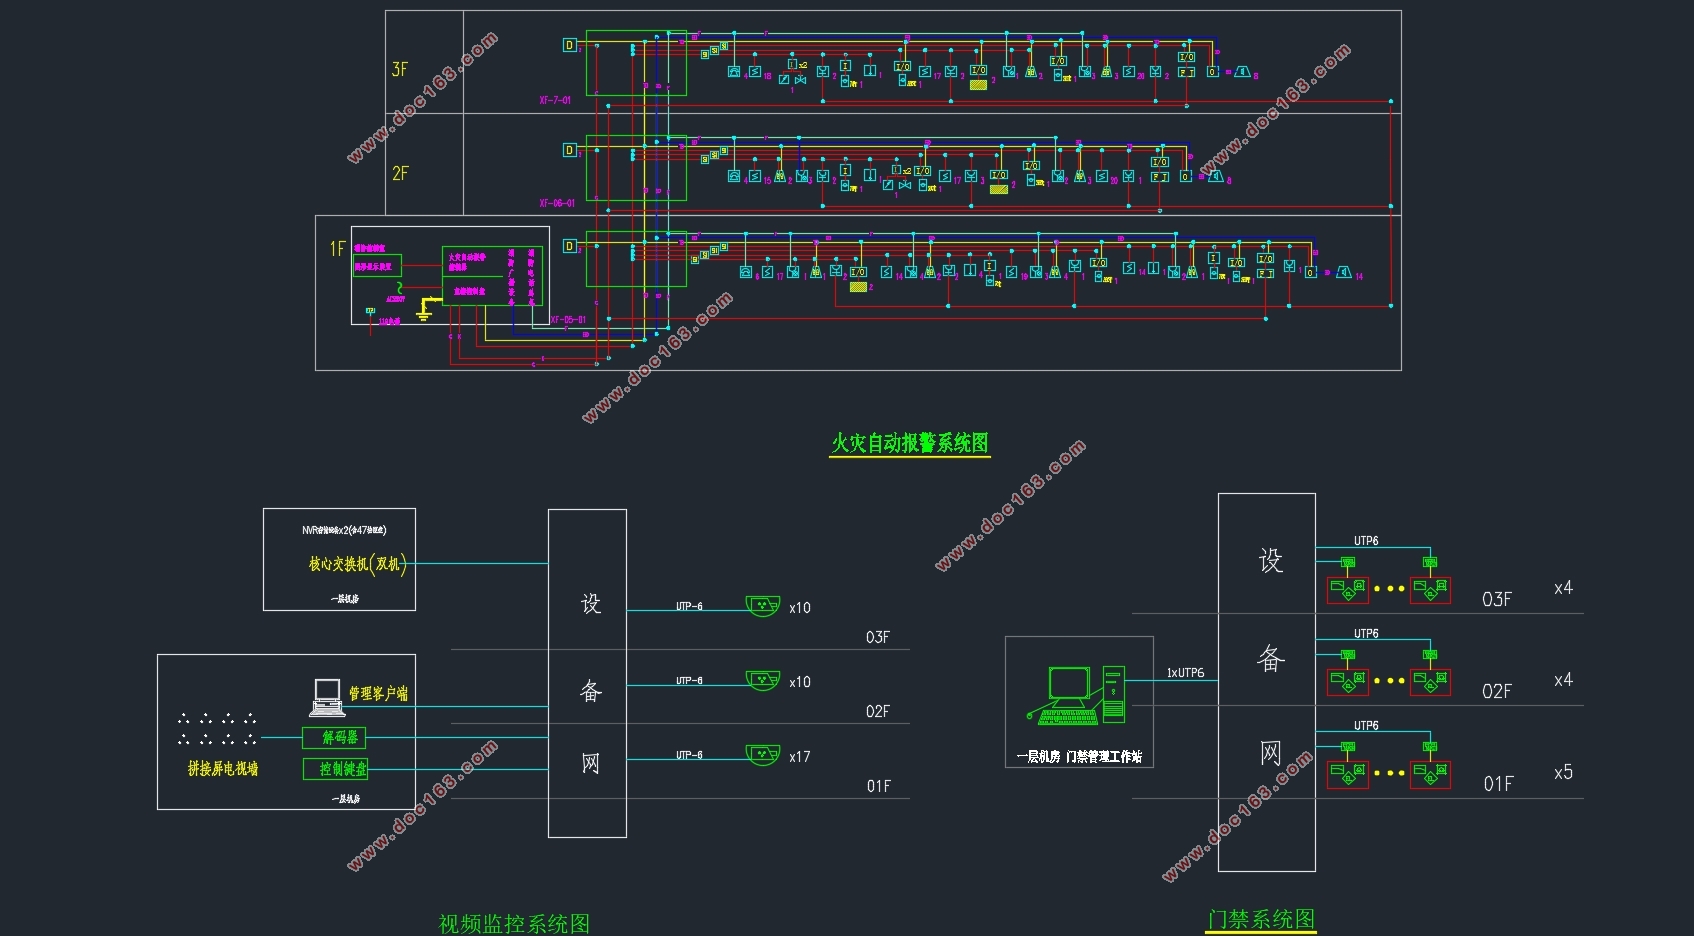Click the 02F label in access control diagram
Image resolution: width=1694 pixels, height=936 pixels.
[x=1497, y=691]
